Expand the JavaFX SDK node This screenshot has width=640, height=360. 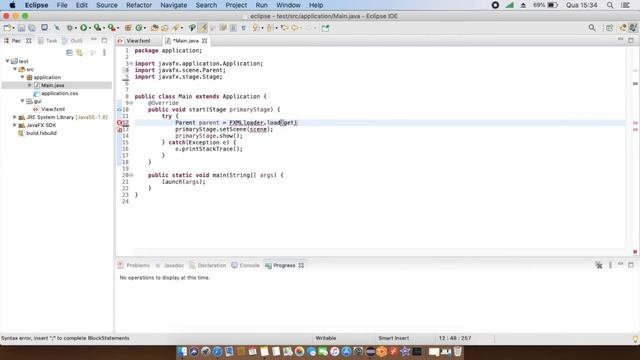click(15, 125)
